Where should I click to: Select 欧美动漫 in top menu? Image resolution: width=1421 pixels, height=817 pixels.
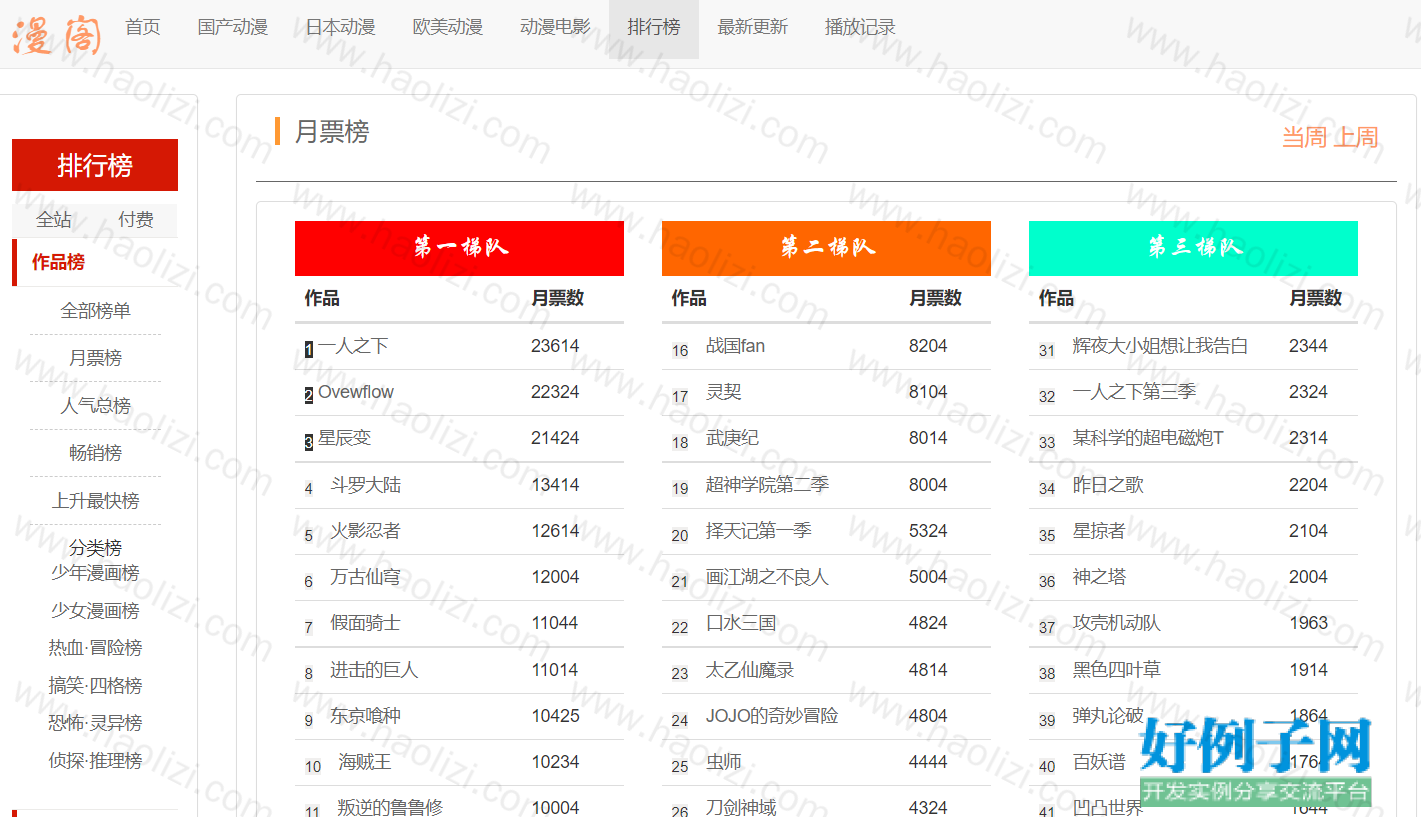[x=448, y=27]
